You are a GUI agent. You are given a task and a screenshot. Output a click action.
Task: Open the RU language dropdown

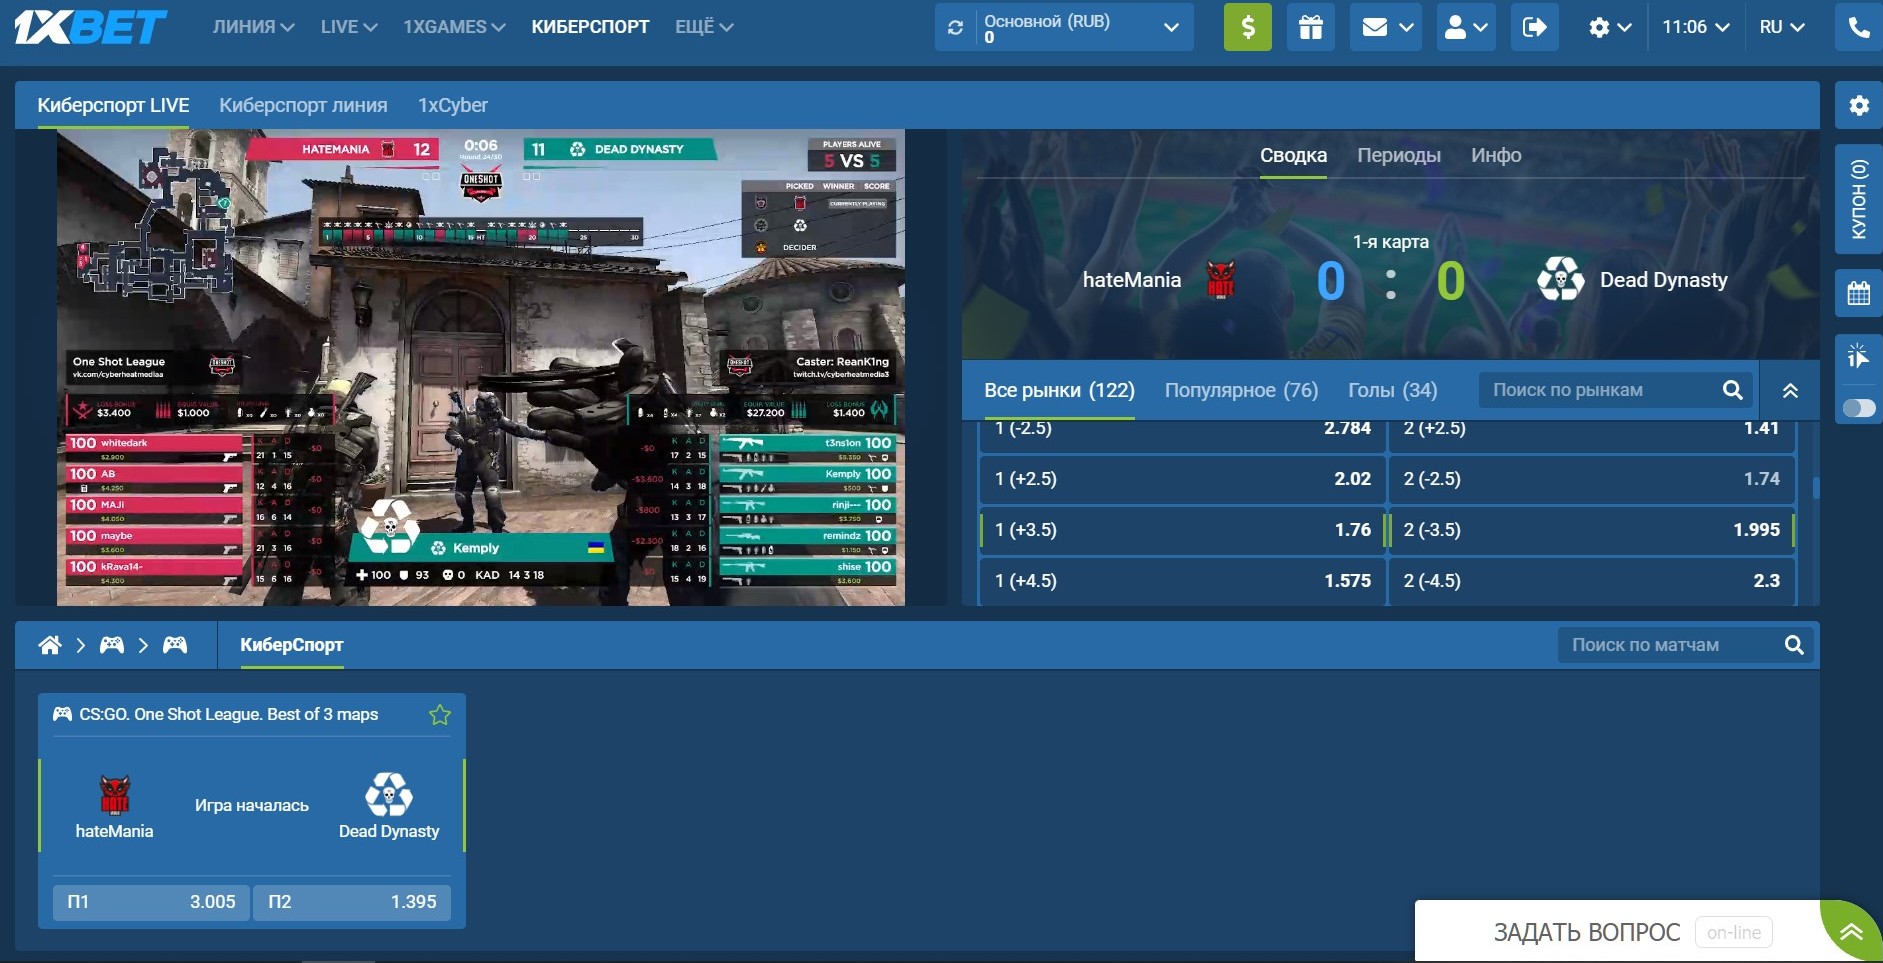click(x=1782, y=27)
